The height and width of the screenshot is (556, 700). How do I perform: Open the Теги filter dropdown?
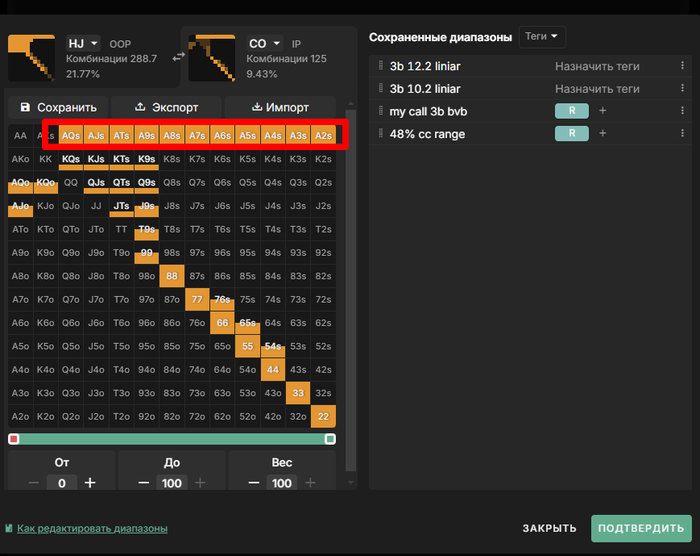tap(542, 37)
